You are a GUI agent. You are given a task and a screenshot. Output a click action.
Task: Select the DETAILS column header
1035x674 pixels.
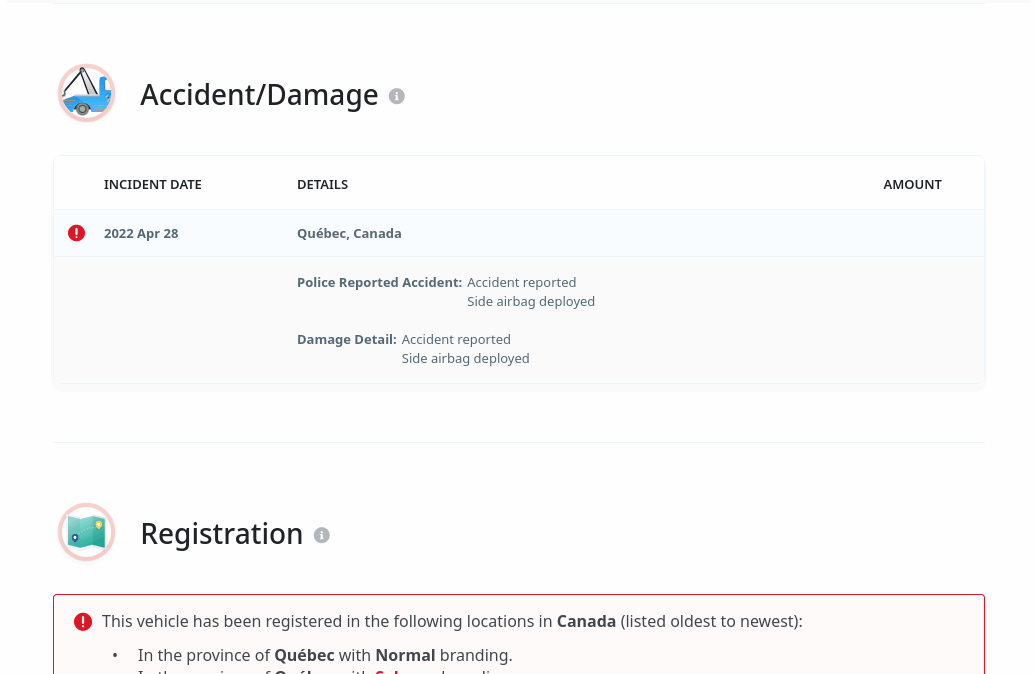(x=322, y=185)
